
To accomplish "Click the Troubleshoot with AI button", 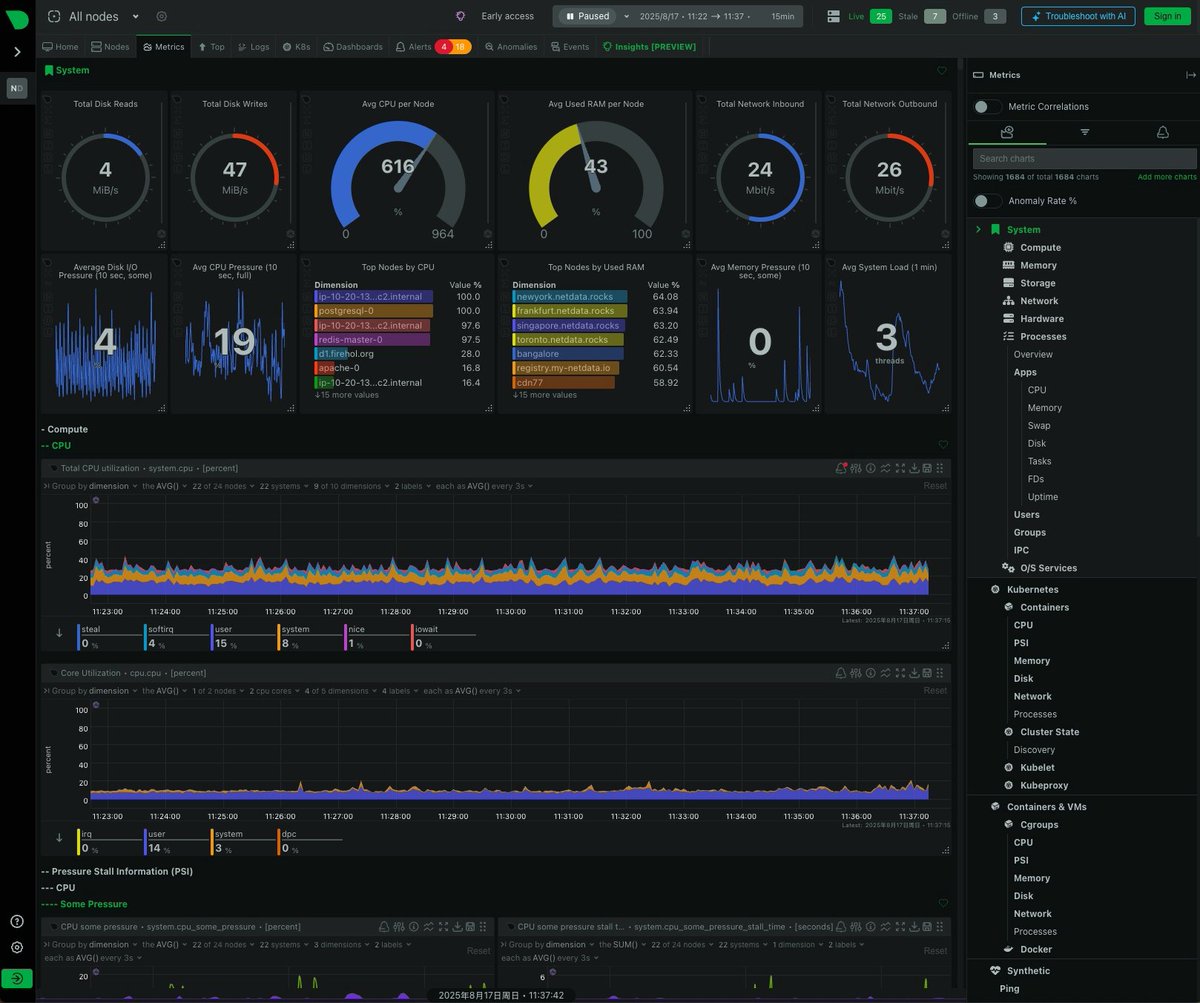I will (x=1078, y=16).
